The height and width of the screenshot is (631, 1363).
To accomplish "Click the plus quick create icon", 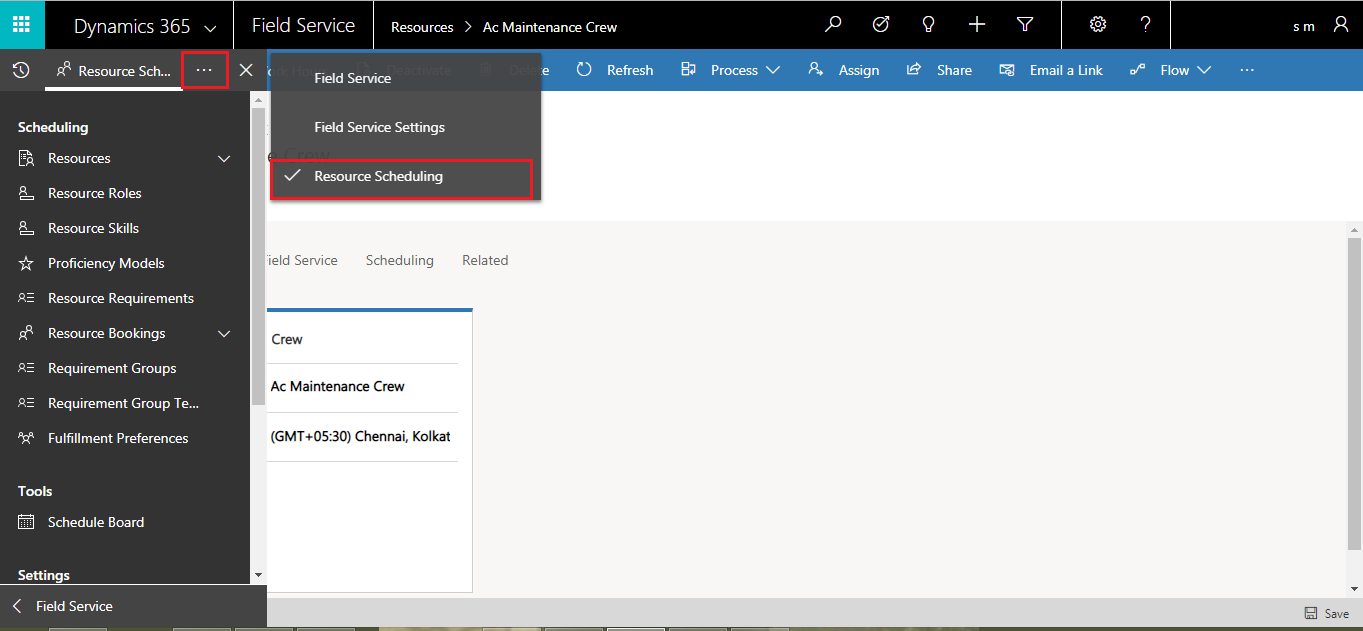I will (977, 25).
